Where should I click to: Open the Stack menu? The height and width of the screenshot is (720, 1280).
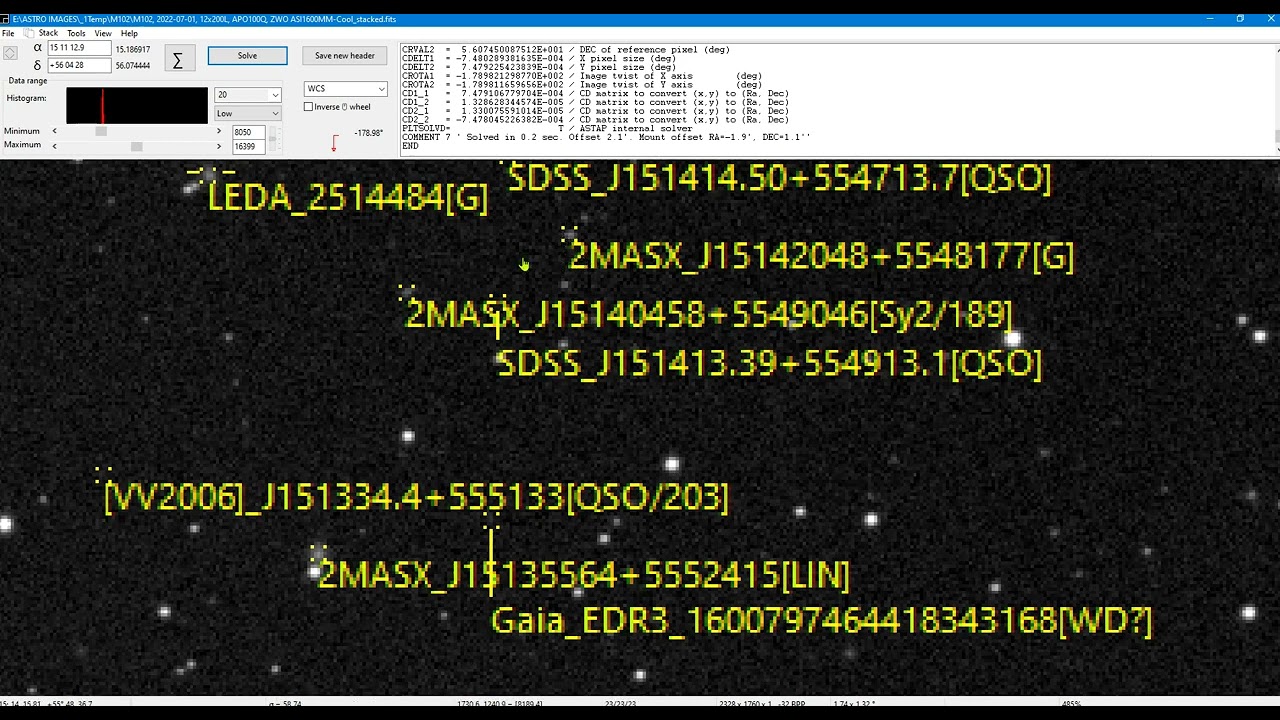[x=48, y=33]
